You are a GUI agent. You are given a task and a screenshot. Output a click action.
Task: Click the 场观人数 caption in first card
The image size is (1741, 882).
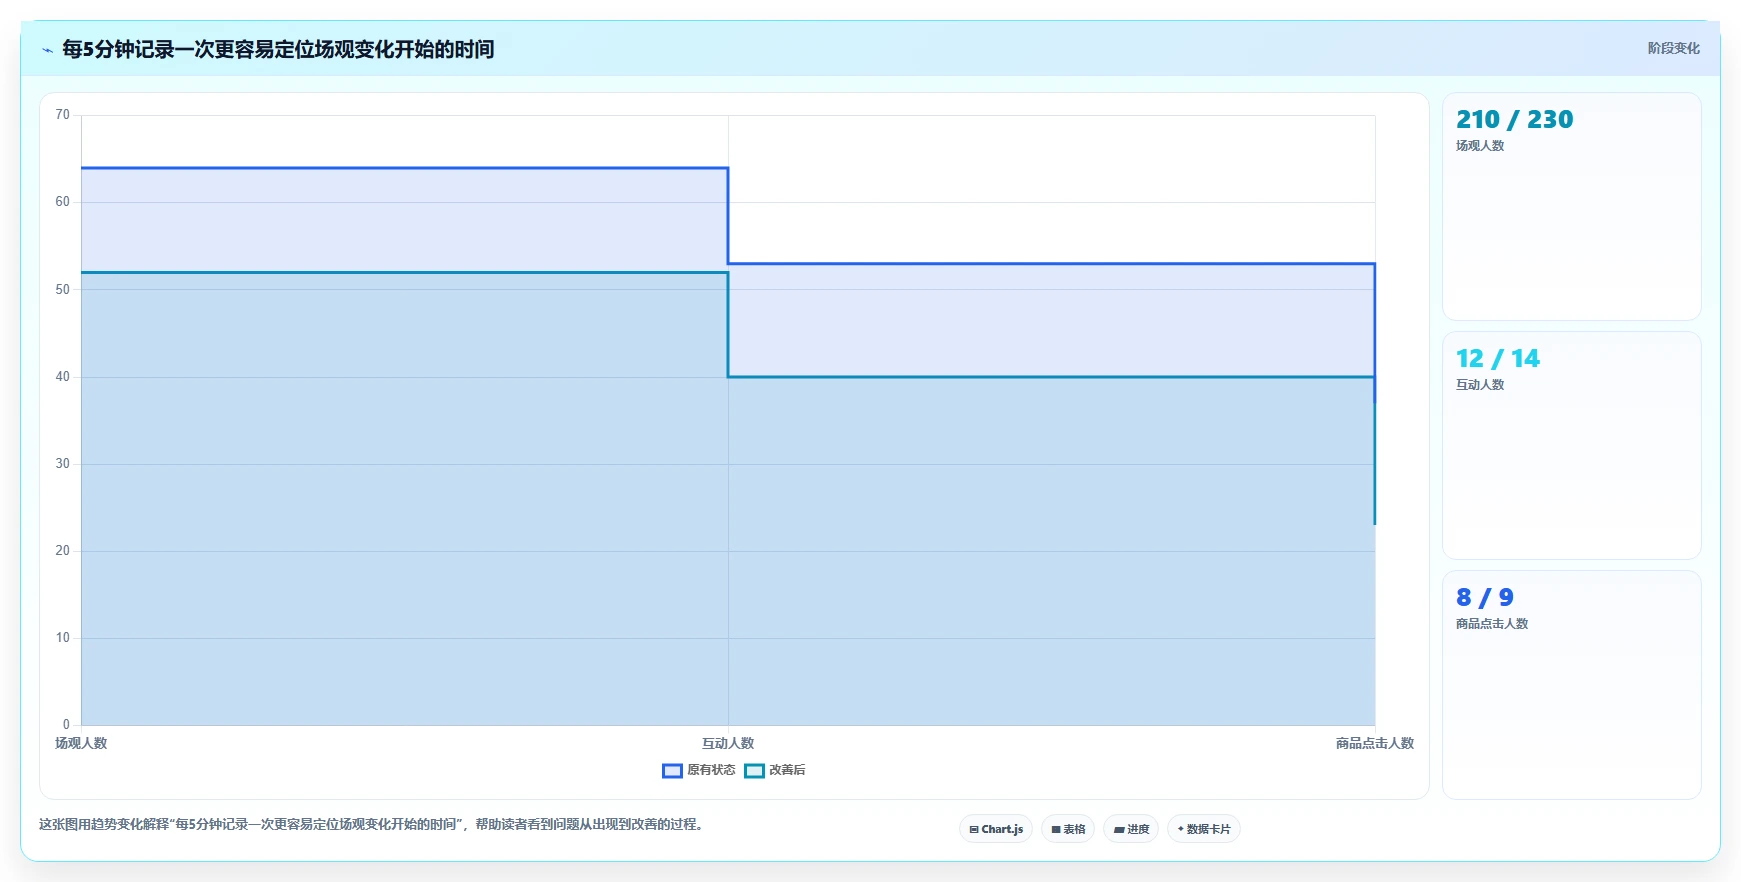click(x=1480, y=146)
